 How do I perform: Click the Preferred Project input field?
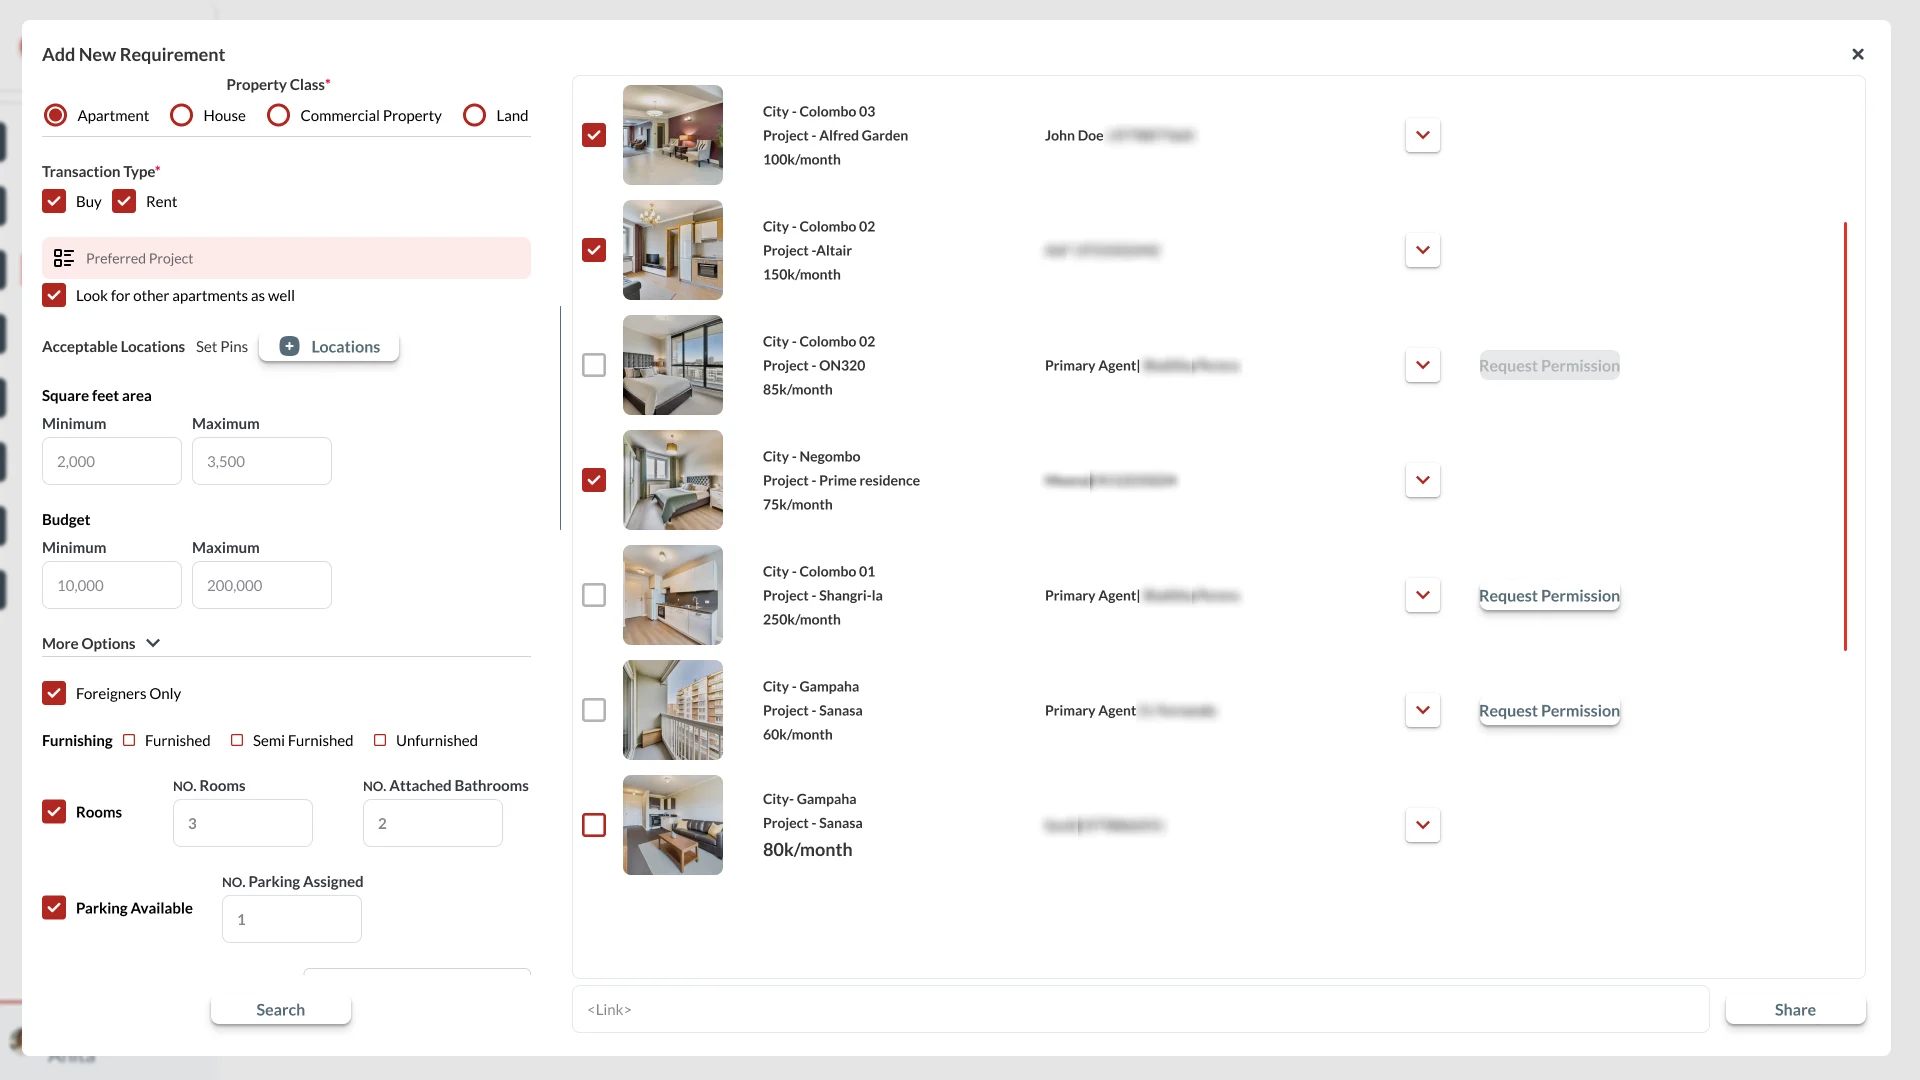pyautogui.click(x=286, y=258)
